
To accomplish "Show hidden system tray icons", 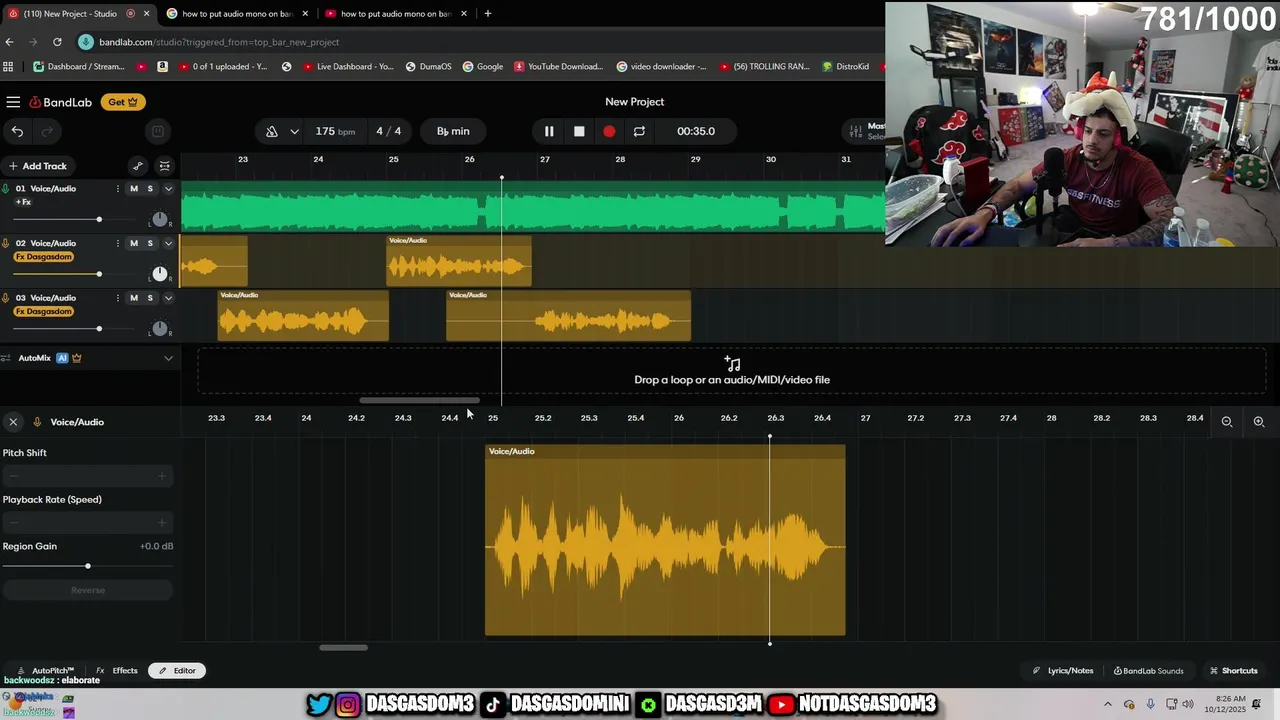I will pos(1107,704).
